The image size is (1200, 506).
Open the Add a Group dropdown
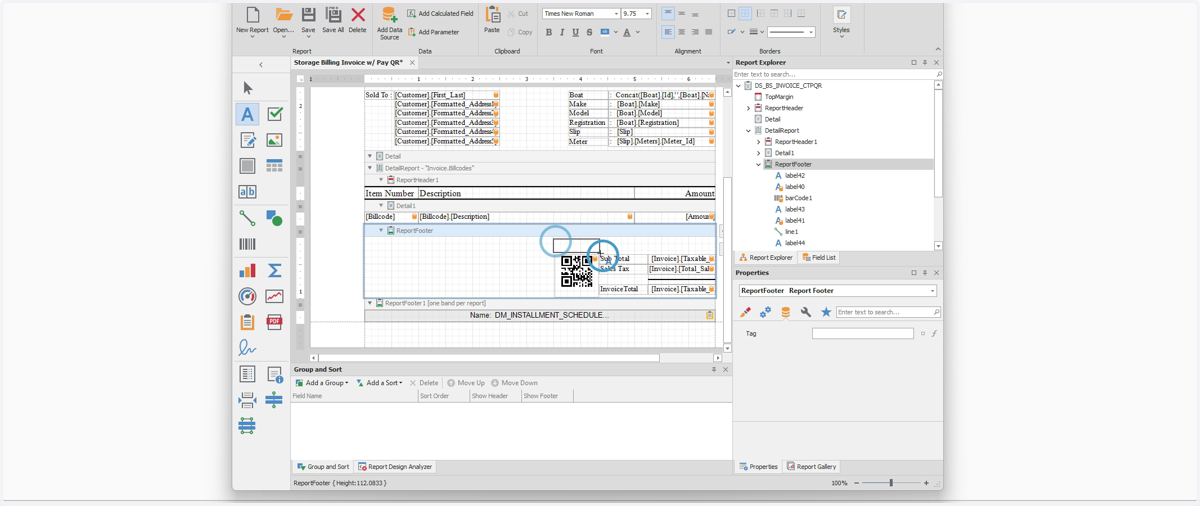pyautogui.click(x=321, y=383)
